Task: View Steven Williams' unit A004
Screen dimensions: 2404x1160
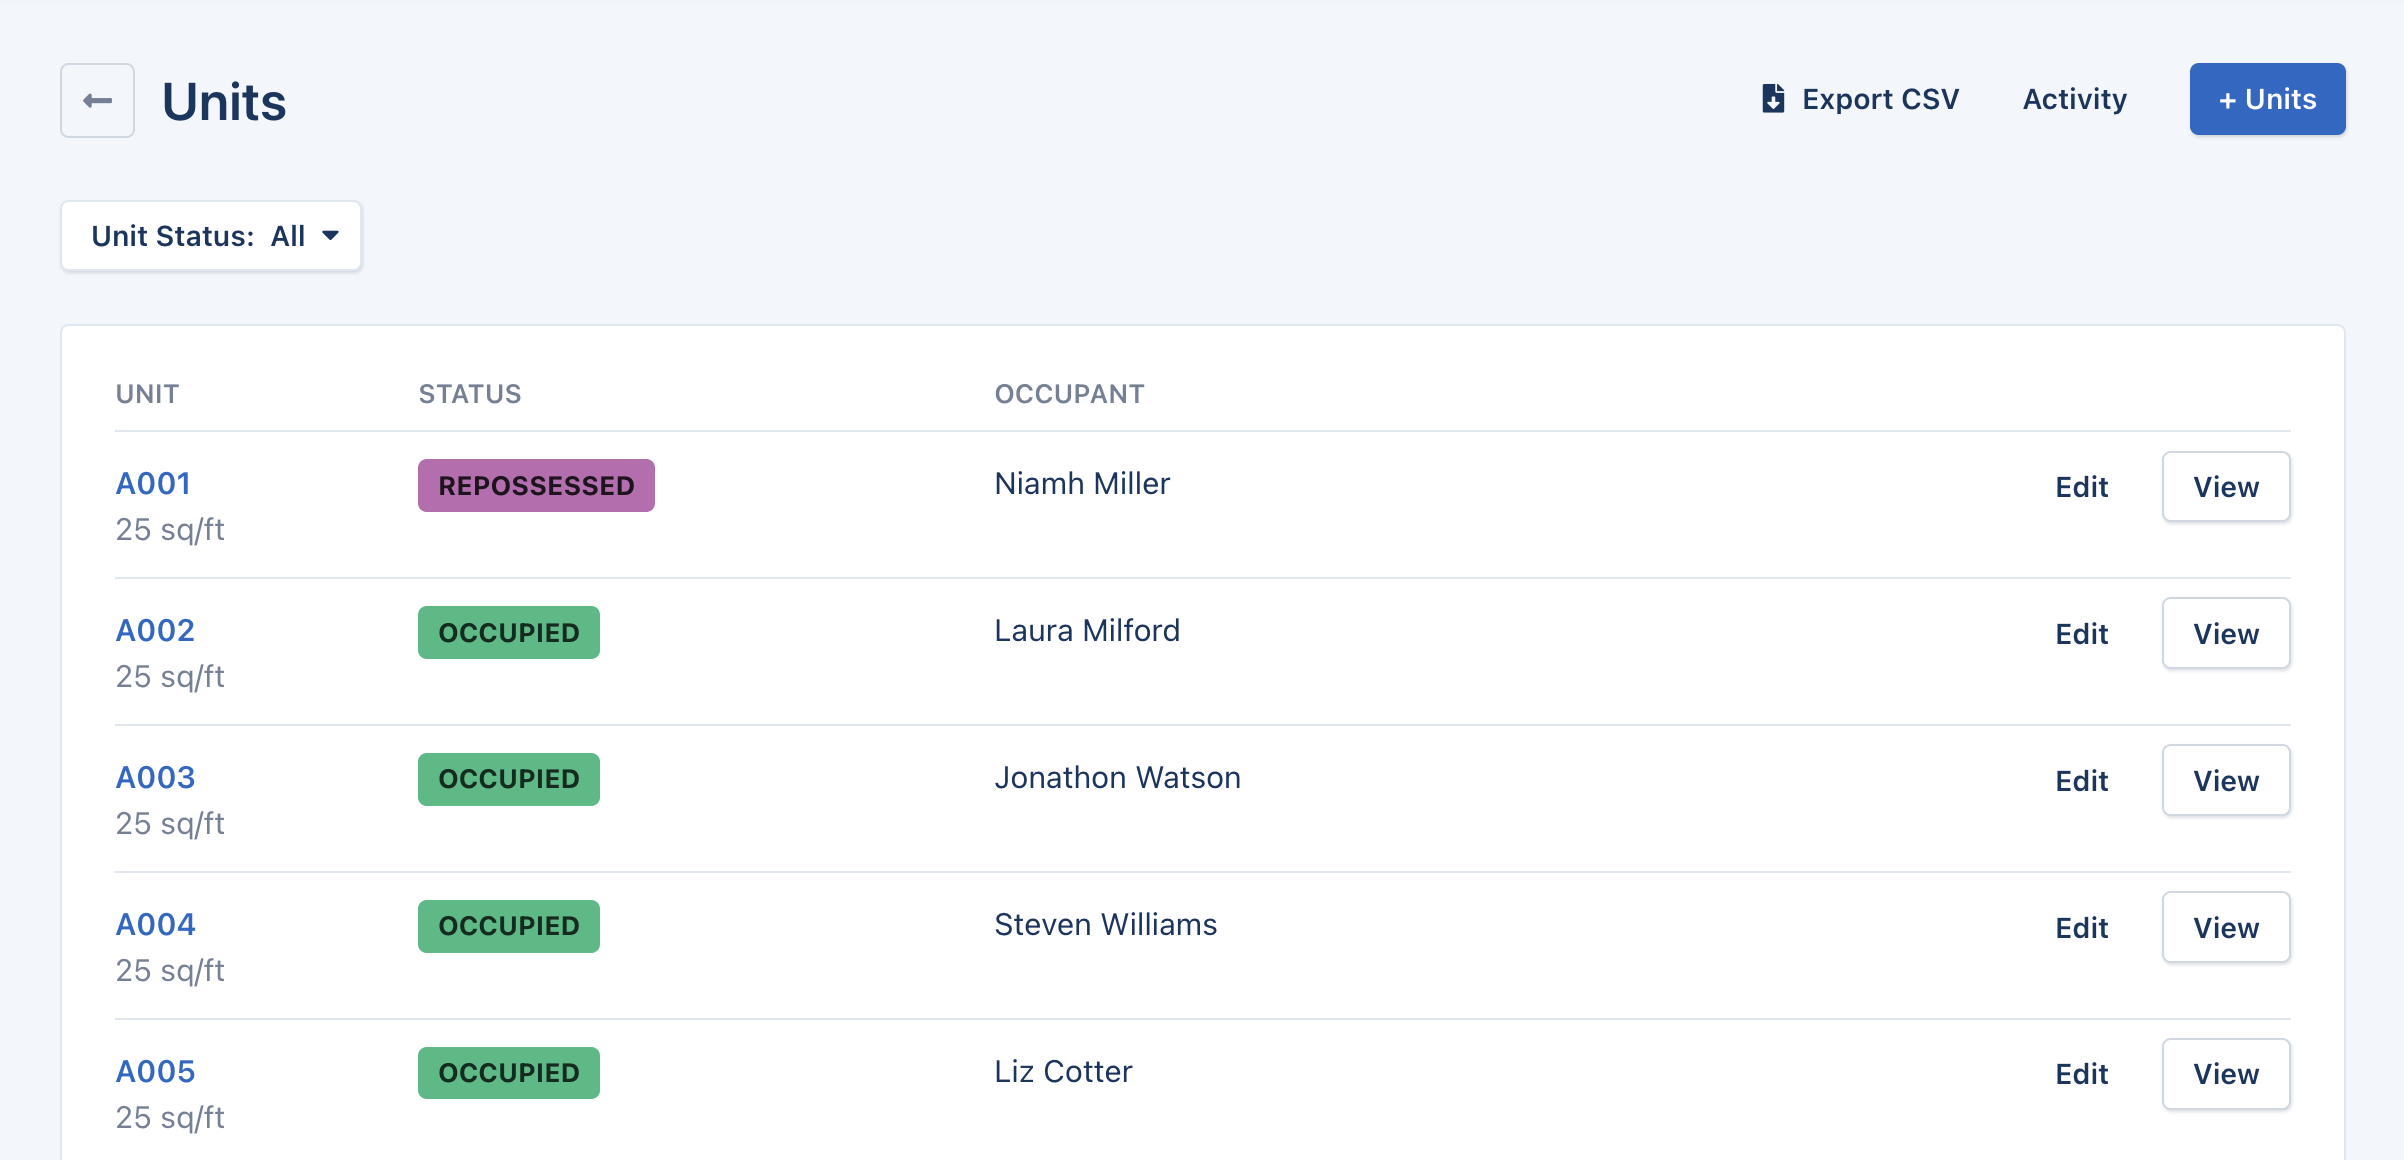Action: click(2225, 928)
